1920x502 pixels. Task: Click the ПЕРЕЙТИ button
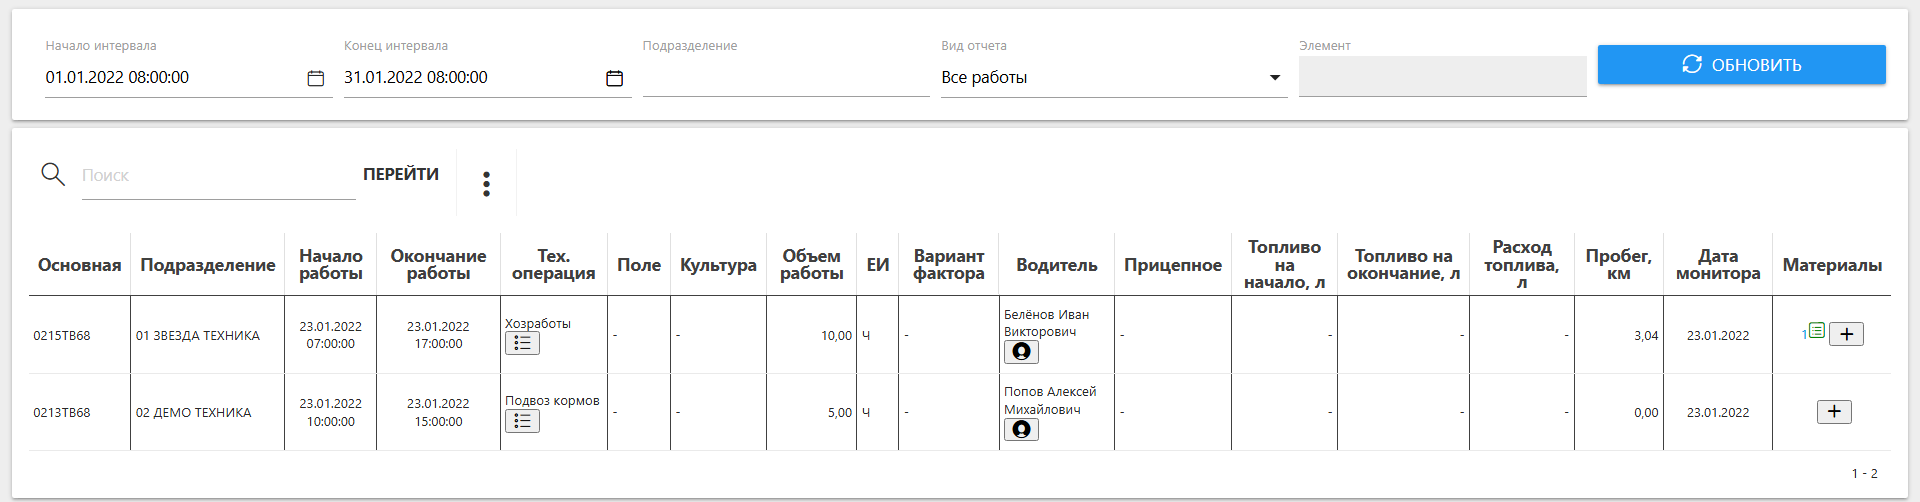coord(400,175)
